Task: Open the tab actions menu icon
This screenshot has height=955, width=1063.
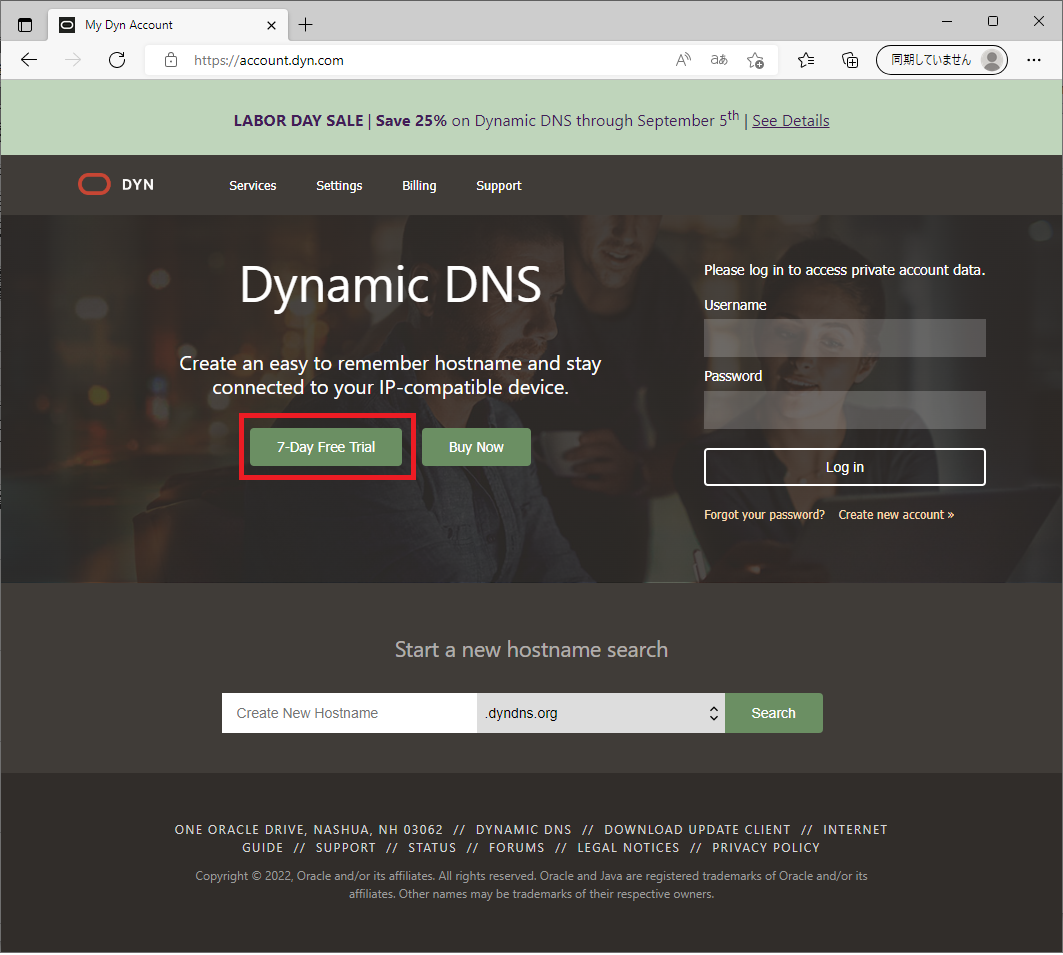Action: click(x=25, y=24)
